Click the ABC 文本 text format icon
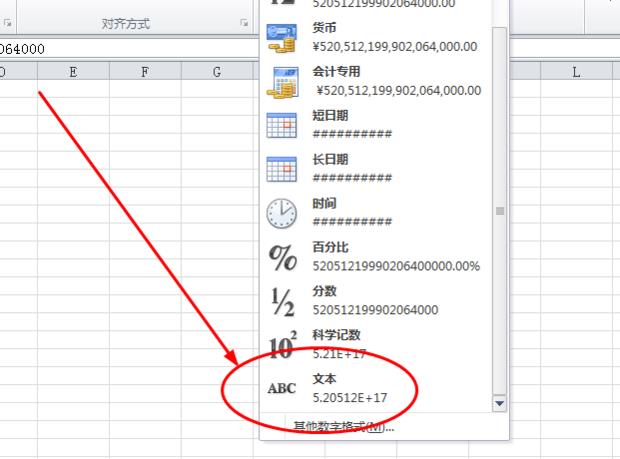 [282, 388]
